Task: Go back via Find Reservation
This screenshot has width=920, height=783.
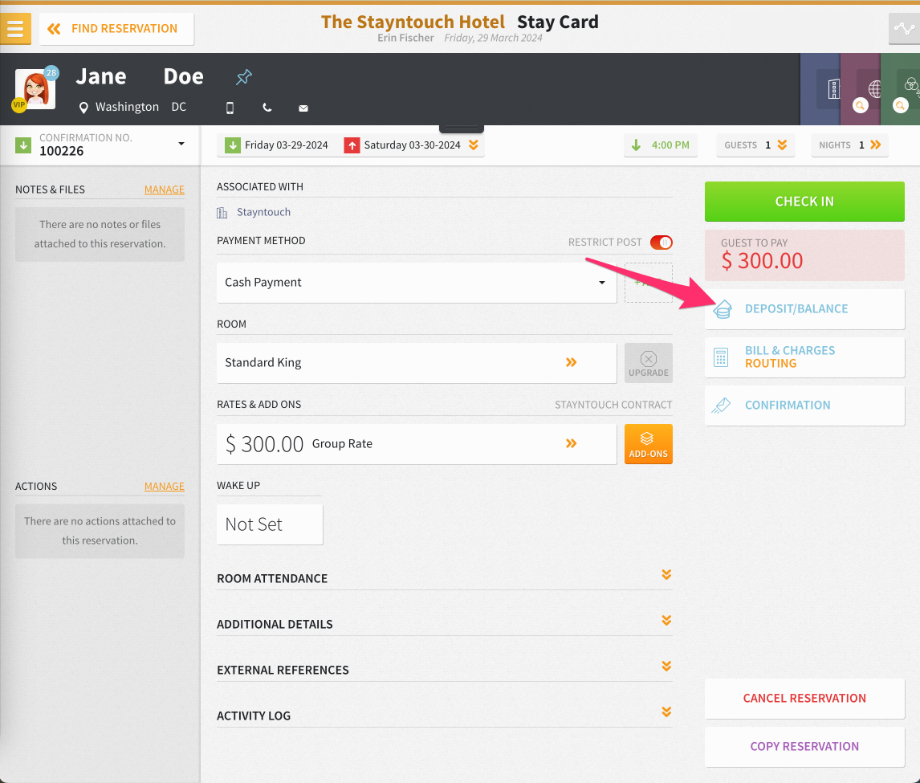Action: point(116,29)
